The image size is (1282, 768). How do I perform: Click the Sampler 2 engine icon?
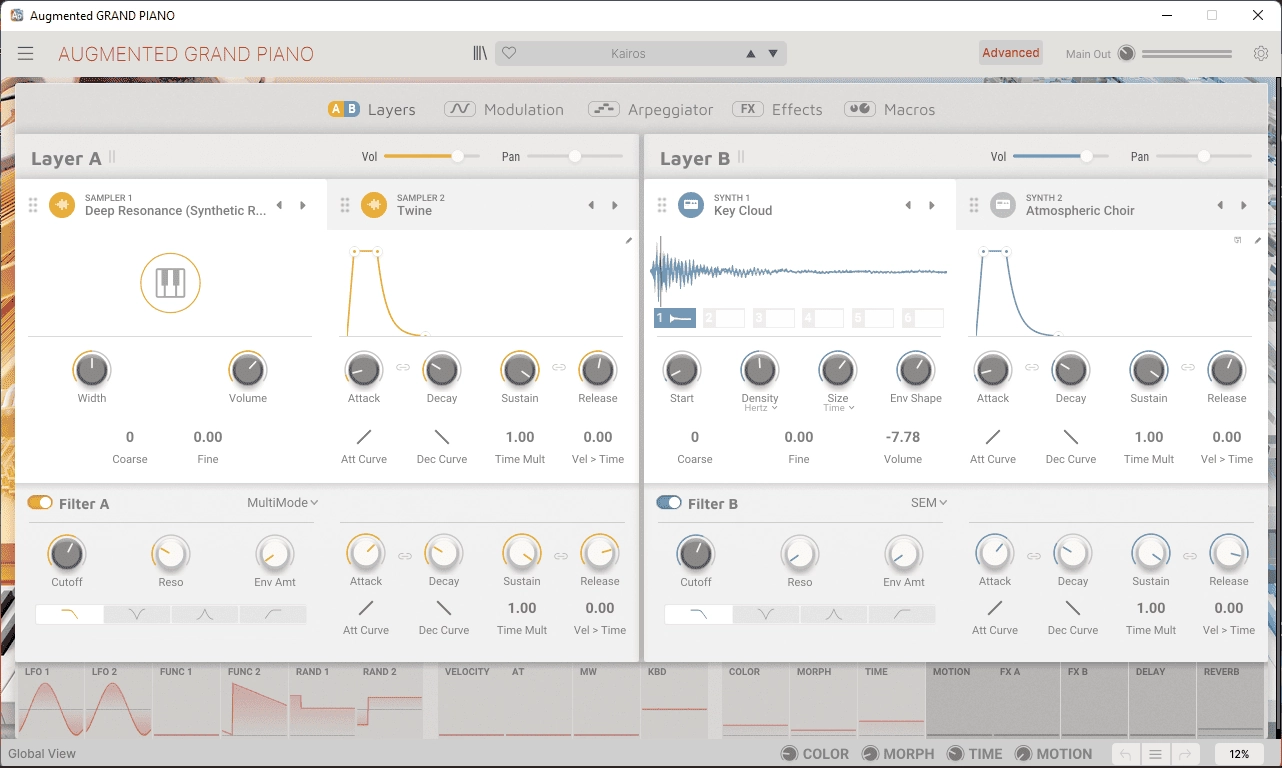(374, 205)
